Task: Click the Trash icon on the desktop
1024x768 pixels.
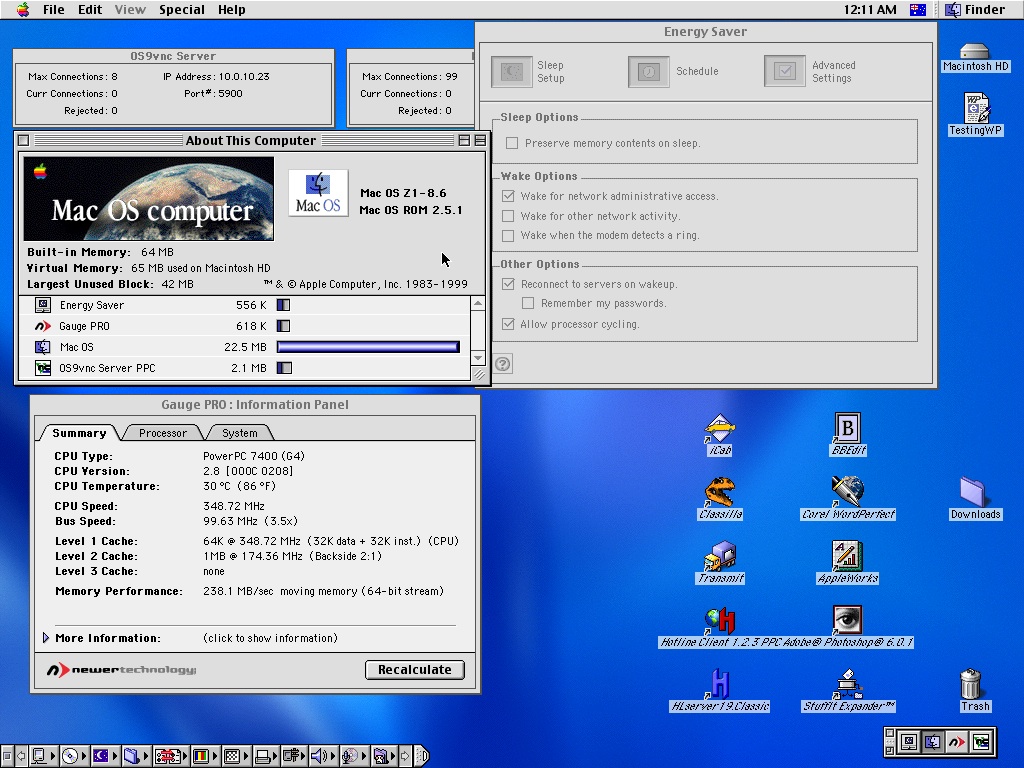Action: point(970,685)
